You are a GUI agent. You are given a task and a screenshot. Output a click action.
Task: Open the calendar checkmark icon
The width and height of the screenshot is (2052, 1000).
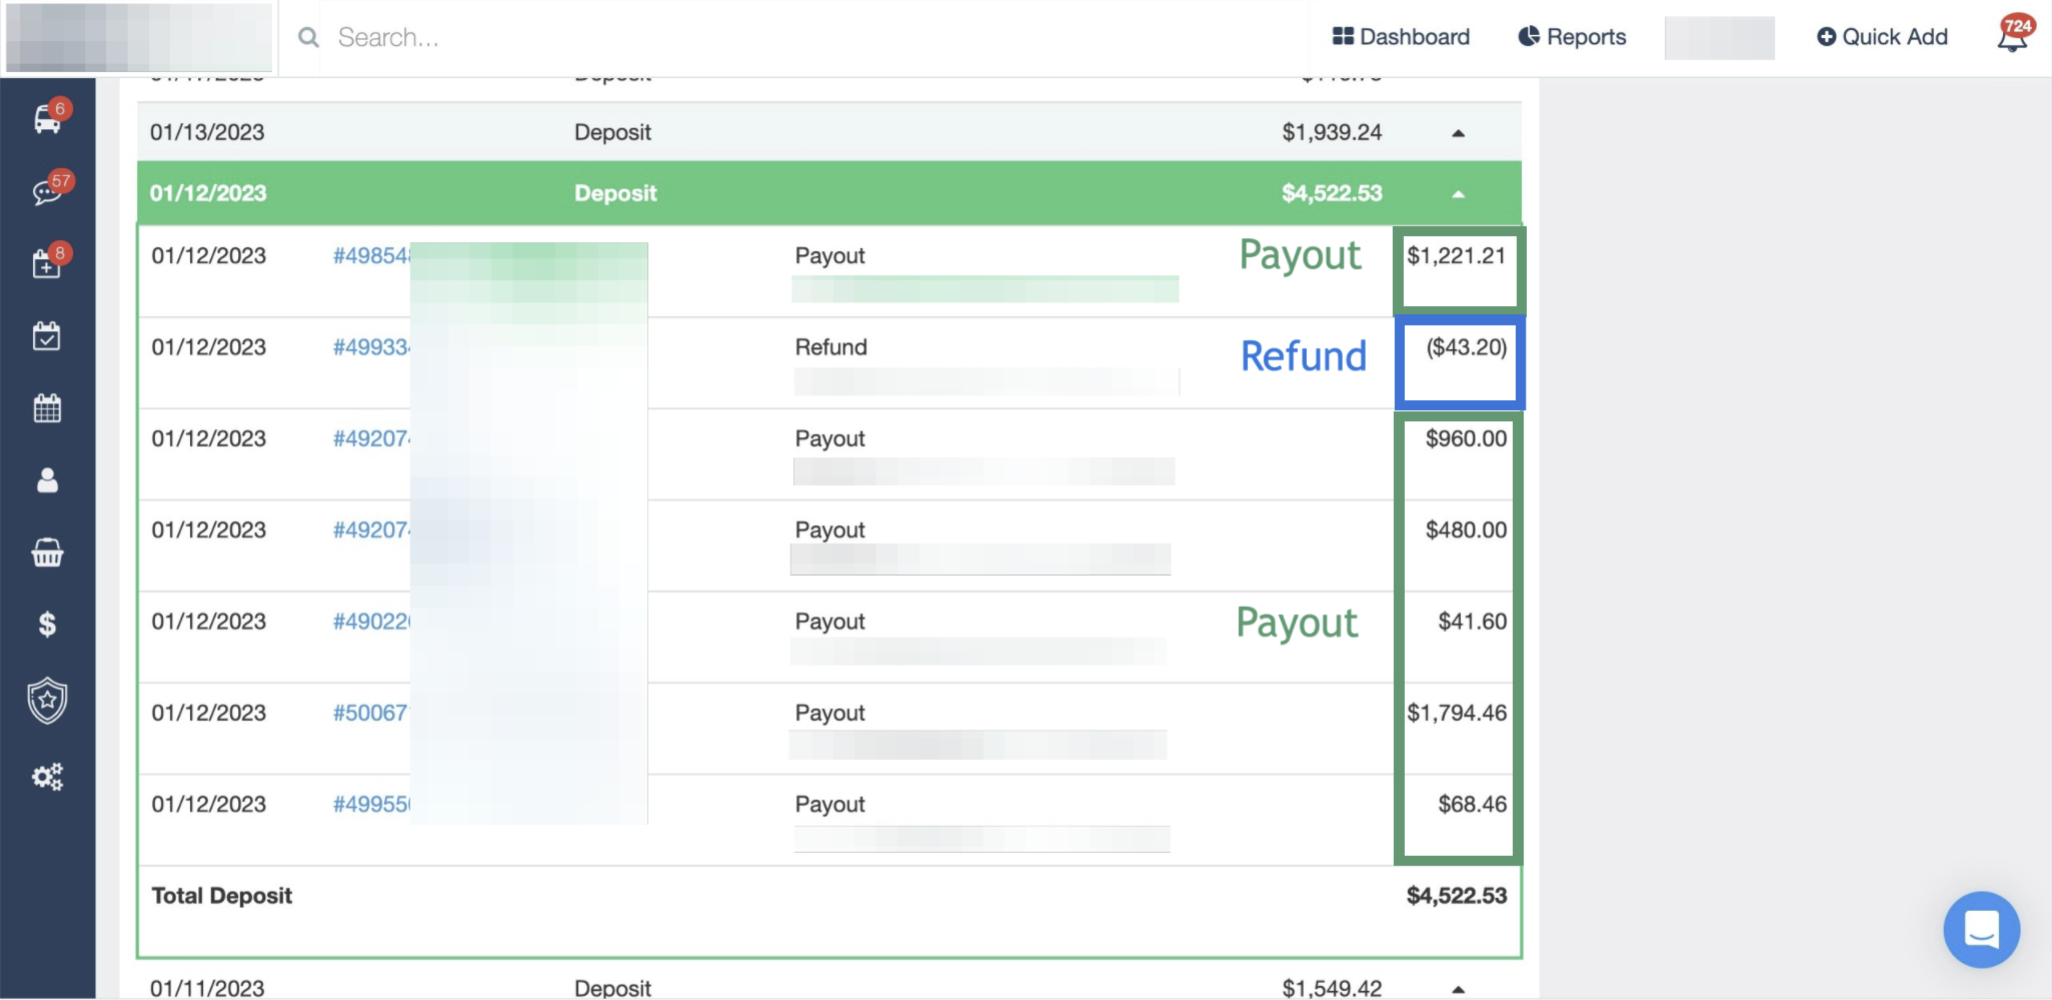point(47,336)
